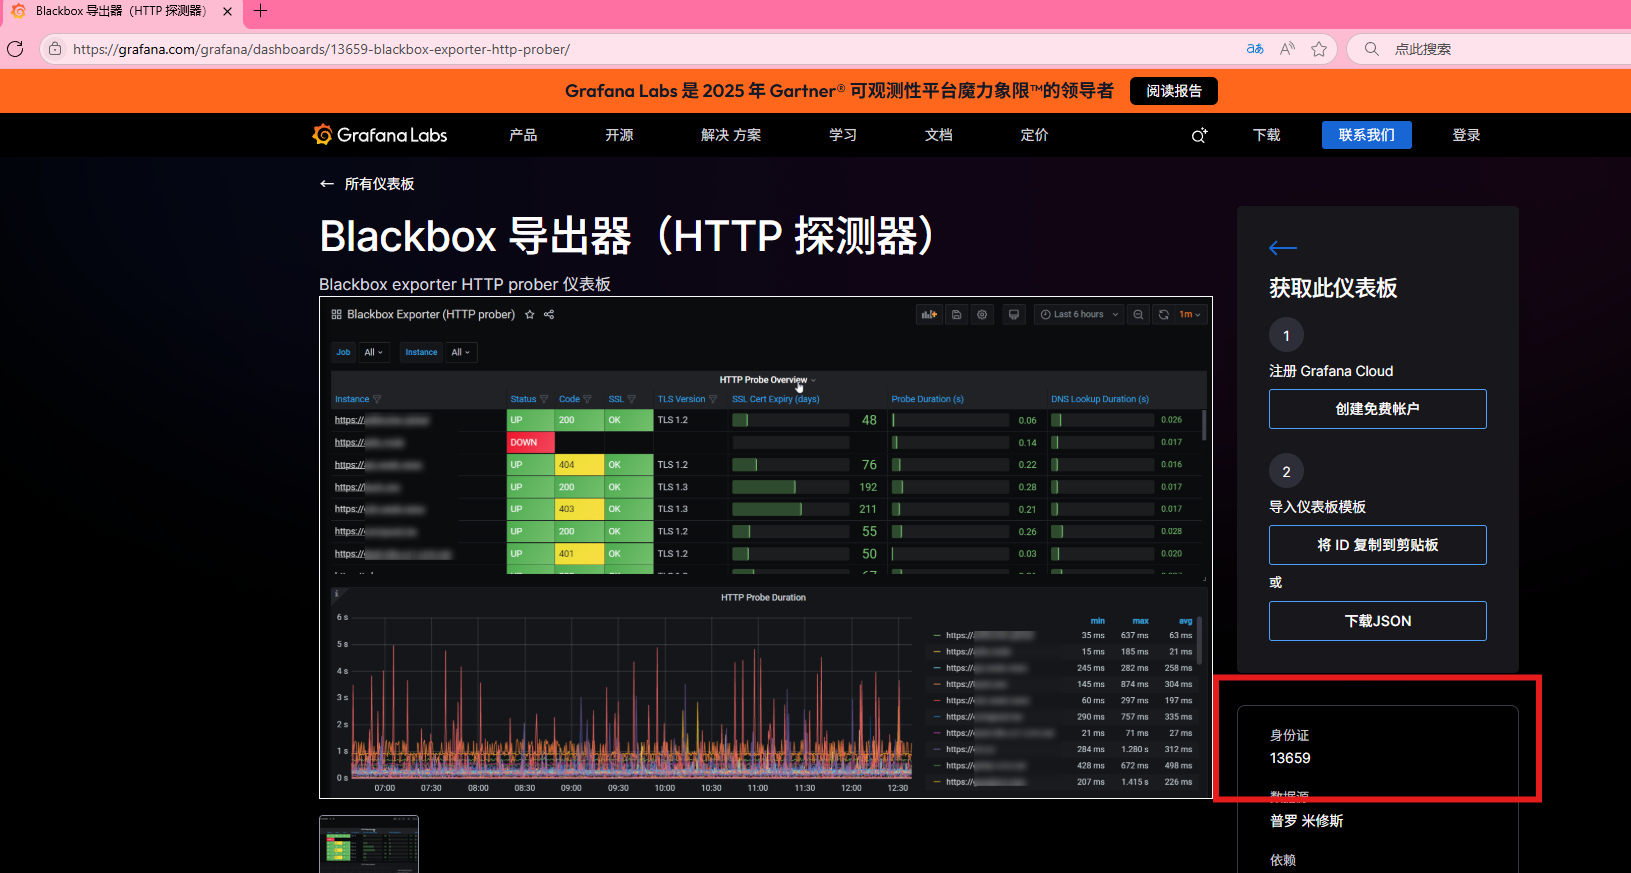Click the save dashboard icon
Viewport: 1631px width, 873px height.
957,314
